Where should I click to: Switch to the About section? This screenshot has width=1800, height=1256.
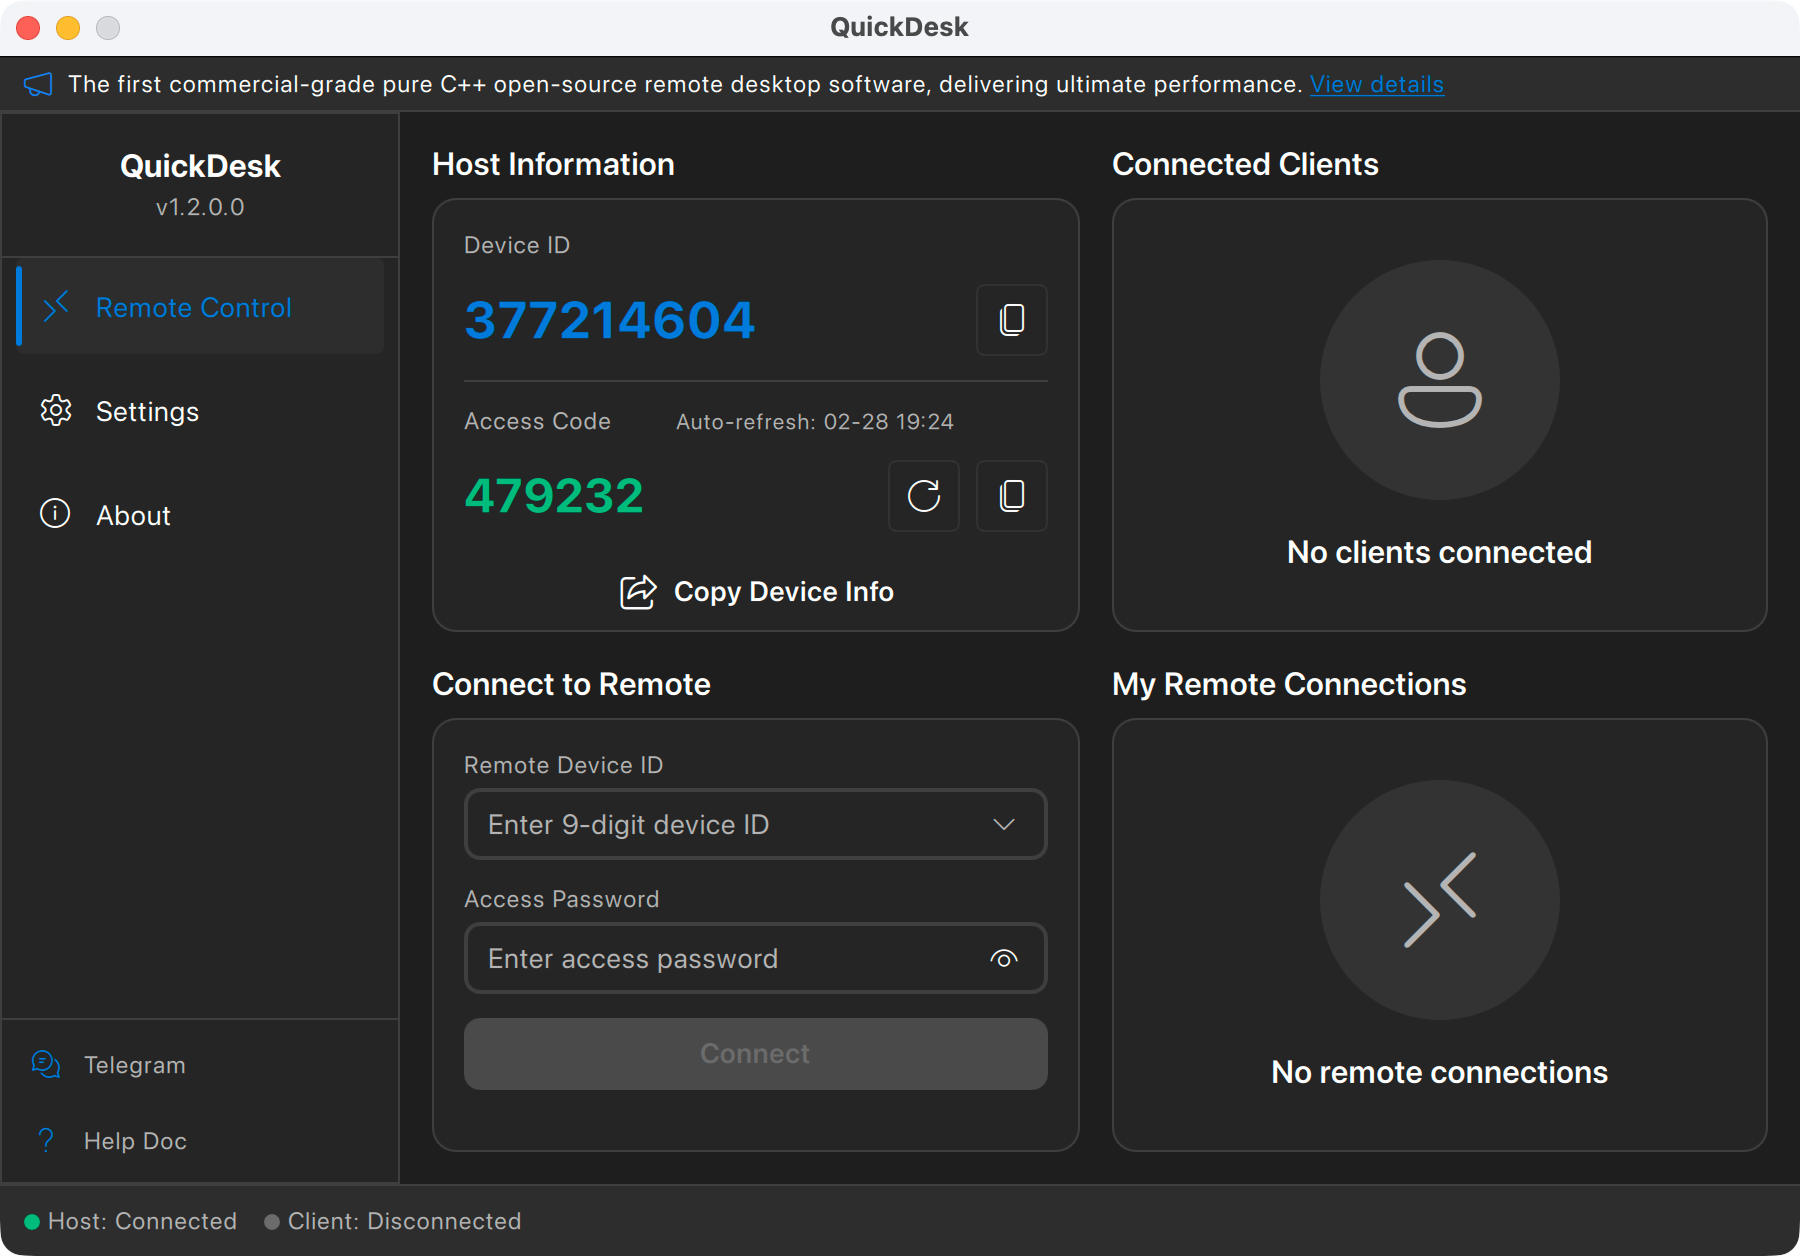click(132, 514)
